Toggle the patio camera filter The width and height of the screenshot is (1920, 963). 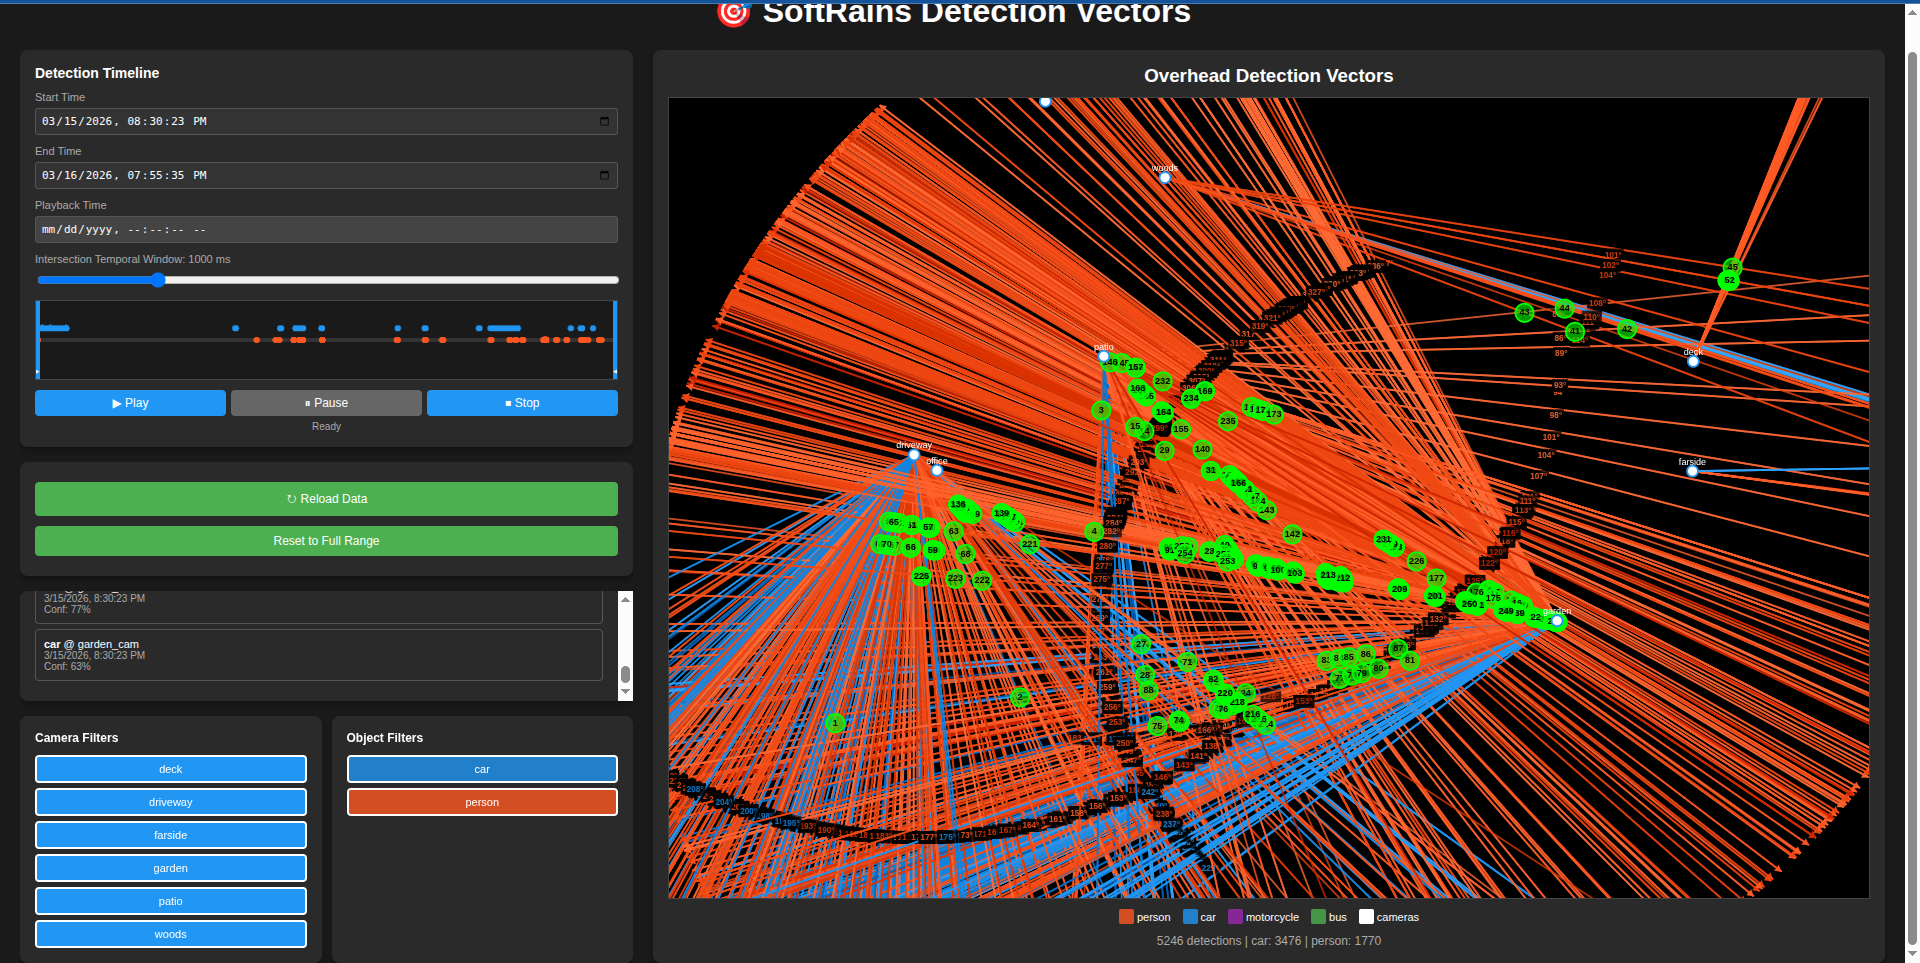pyautogui.click(x=171, y=901)
